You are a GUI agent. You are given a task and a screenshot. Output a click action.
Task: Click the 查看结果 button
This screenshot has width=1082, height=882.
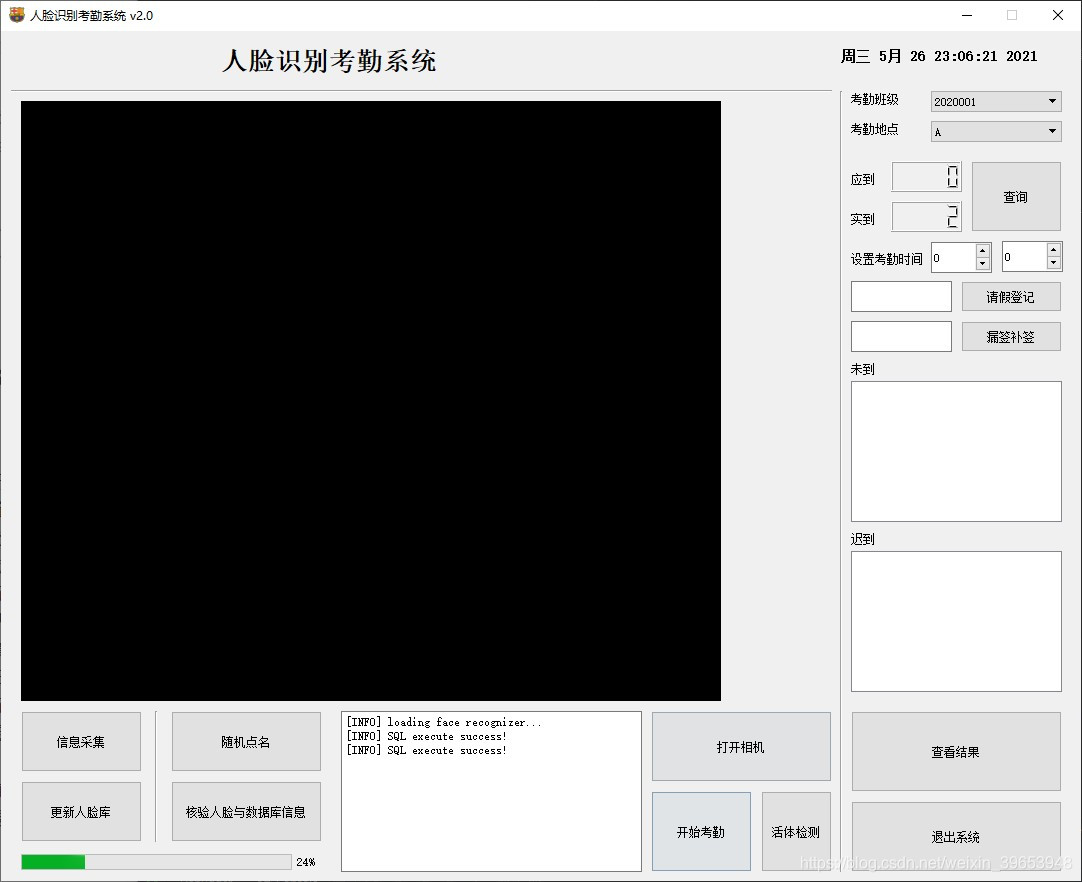tap(956, 752)
